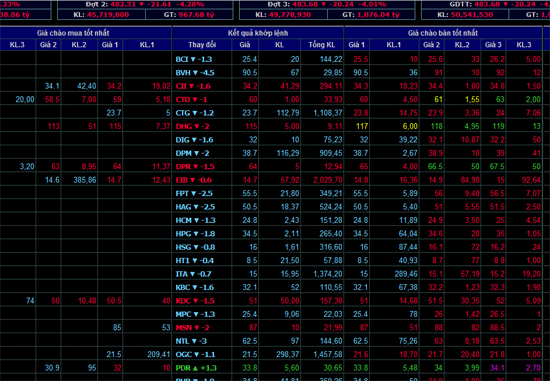Click the down arrow next to FPT
This screenshot has width=550, height=381.
tap(194, 194)
